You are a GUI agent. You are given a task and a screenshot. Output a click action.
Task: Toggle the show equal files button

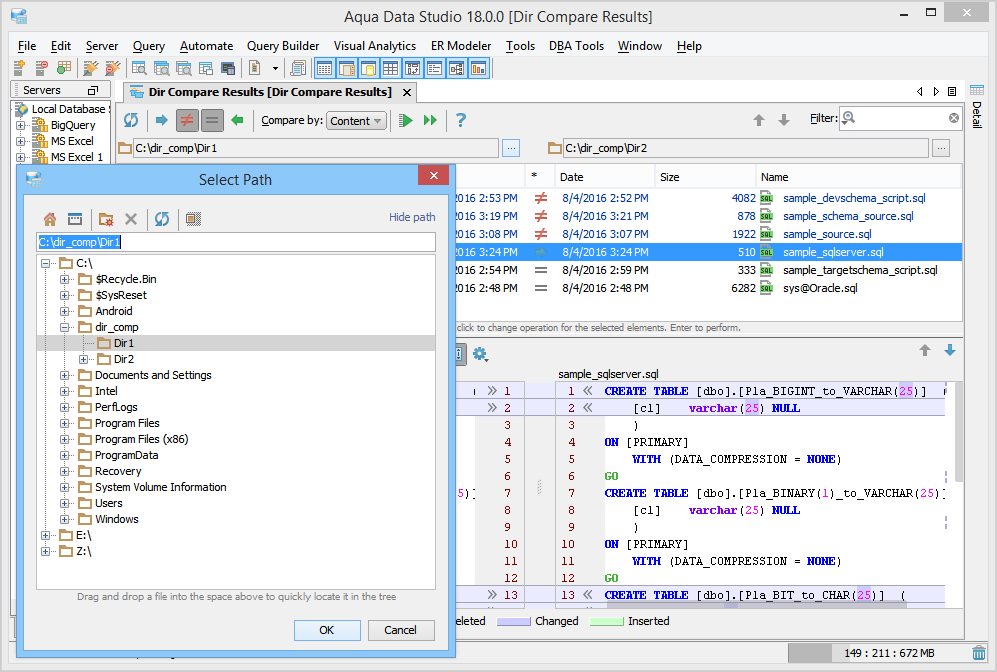211,120
